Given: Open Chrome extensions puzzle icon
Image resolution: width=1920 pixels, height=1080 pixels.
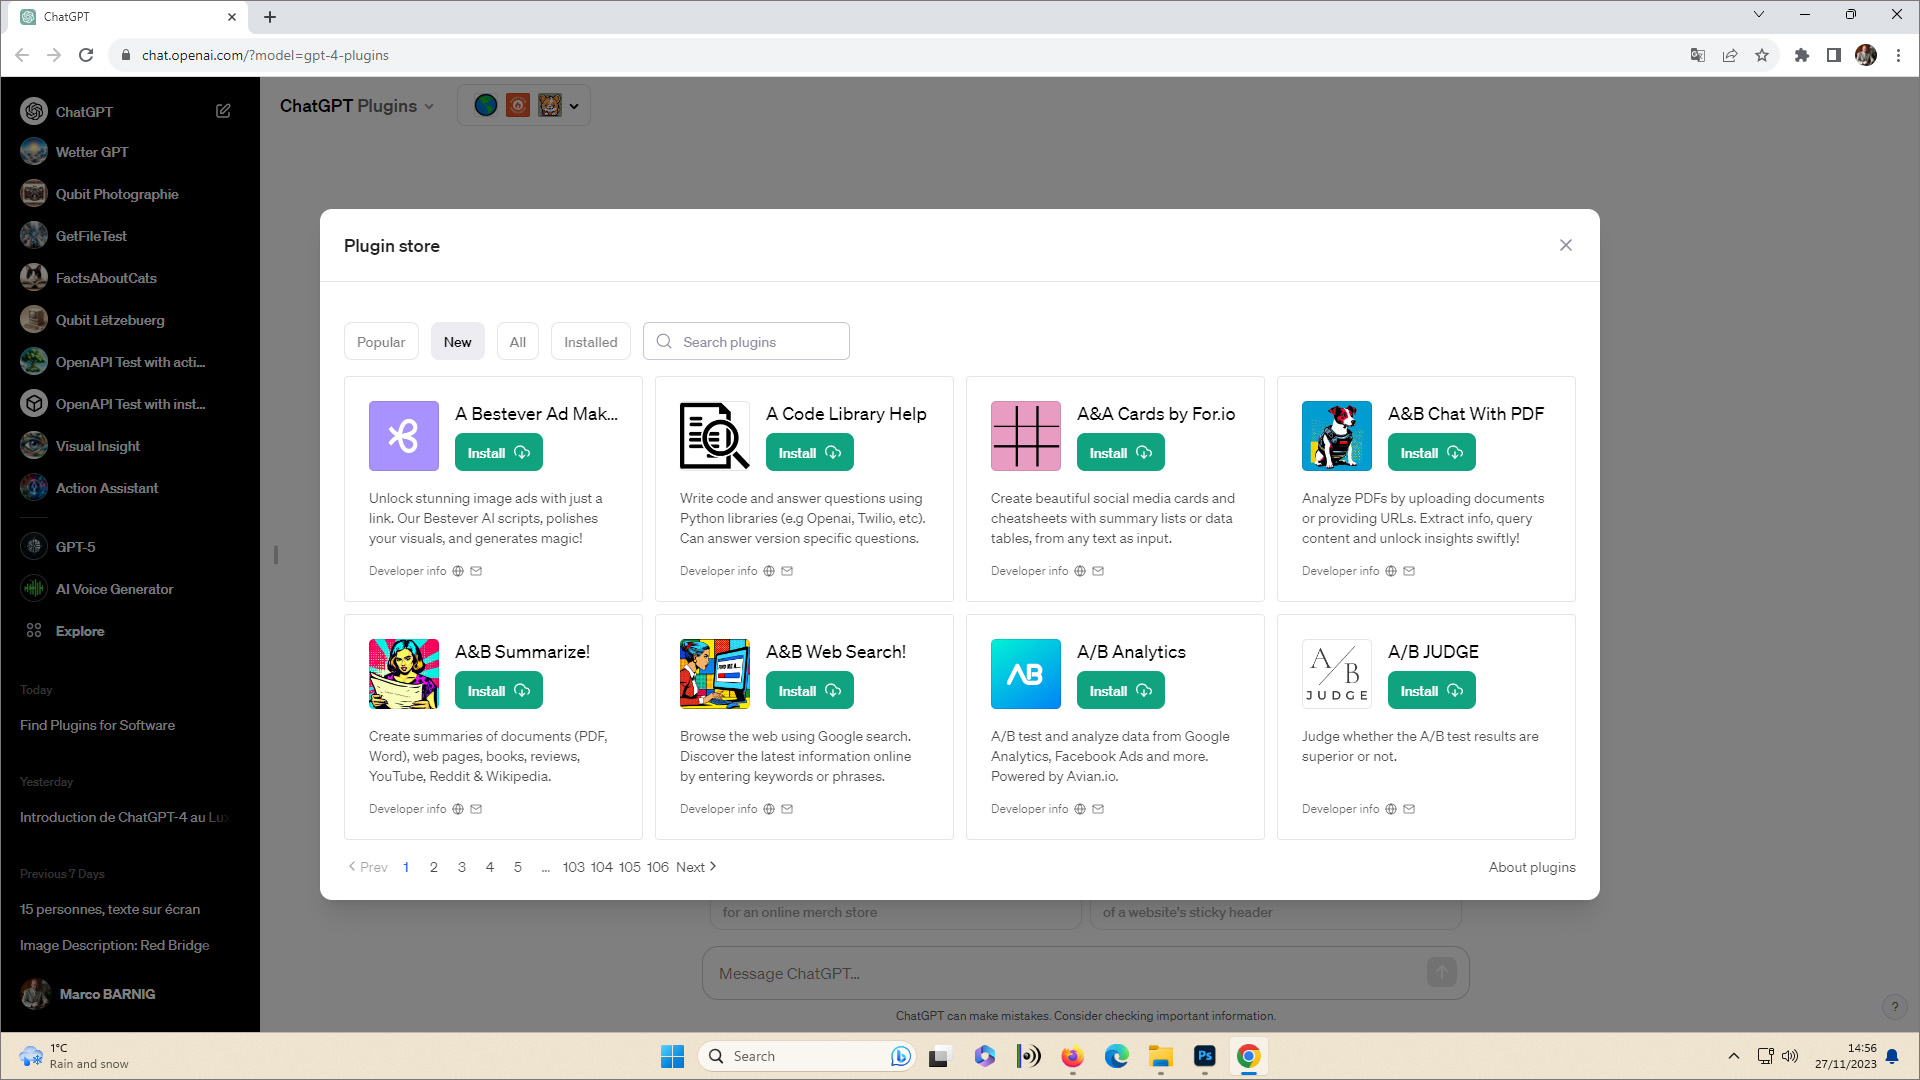Looking at the screenshot, I should 1802,55.
